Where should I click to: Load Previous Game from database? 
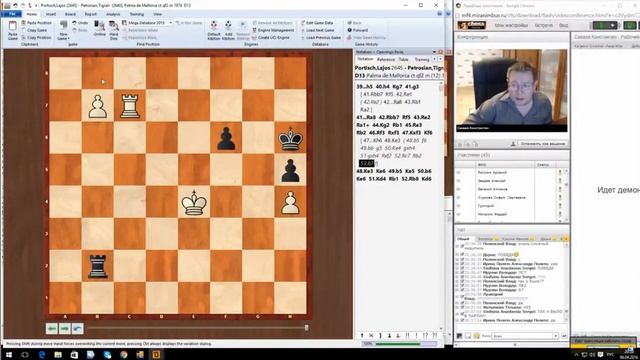(321, 38)
